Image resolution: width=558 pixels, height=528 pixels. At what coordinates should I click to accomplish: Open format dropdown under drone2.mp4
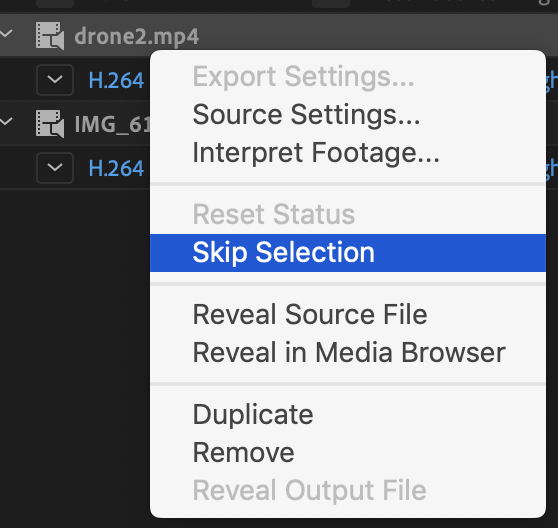55,80
